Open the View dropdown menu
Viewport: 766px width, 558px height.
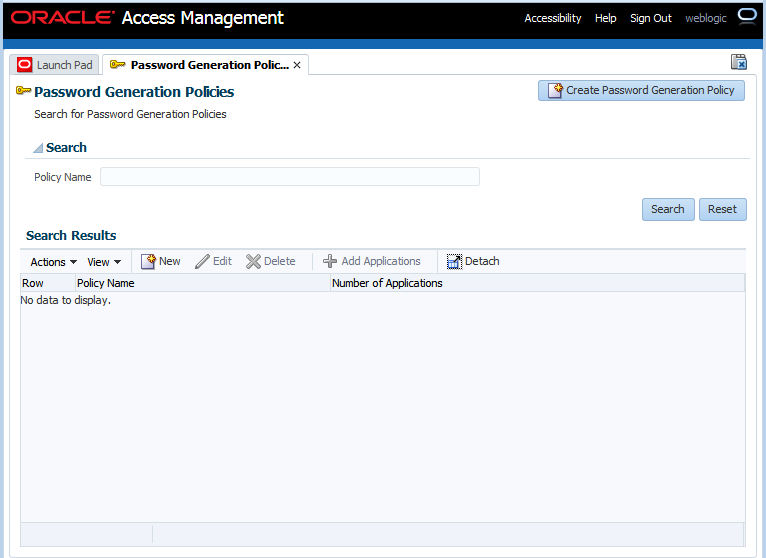click(104, 262)
